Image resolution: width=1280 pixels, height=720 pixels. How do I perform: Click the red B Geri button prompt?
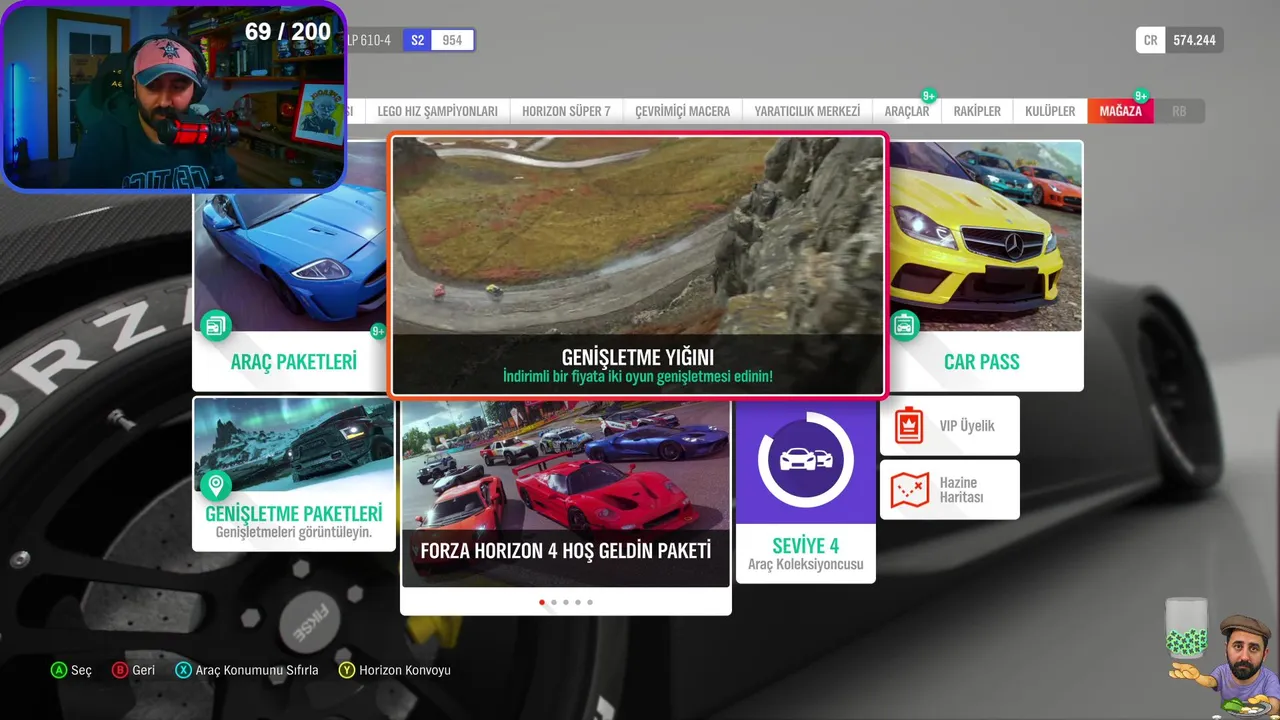(x=134, y=670)
